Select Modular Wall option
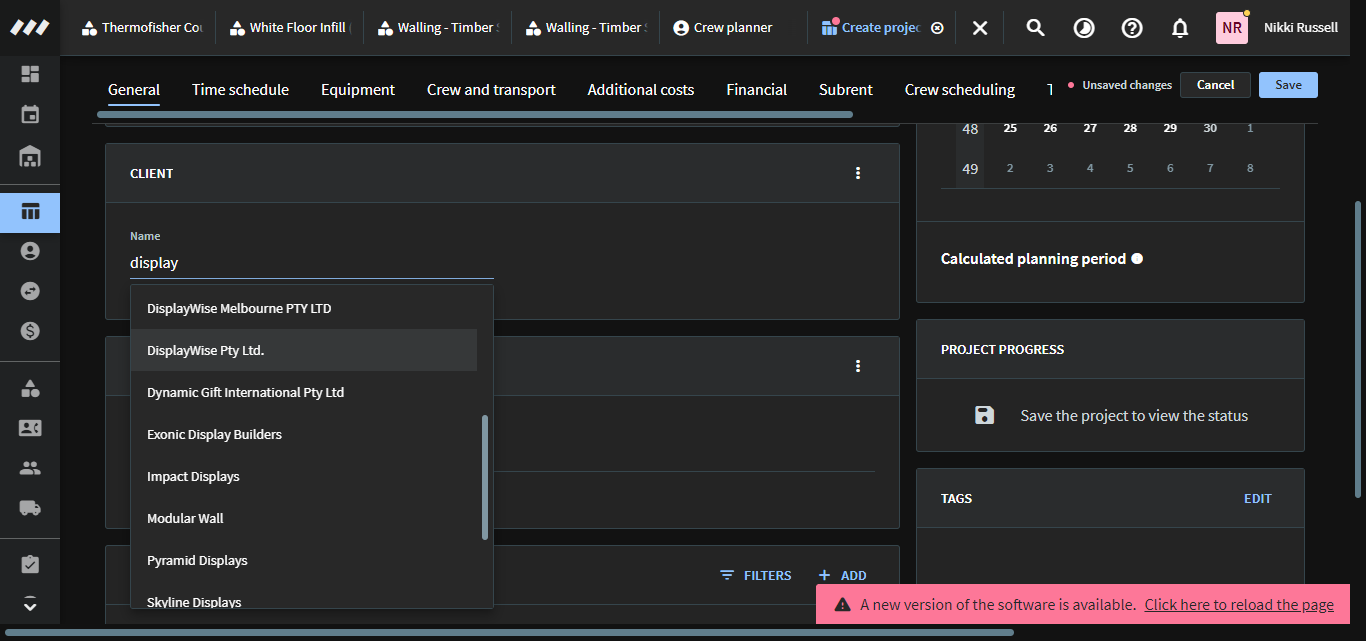The width and height of the screenshot is (1366, 641). click(304, 518)
